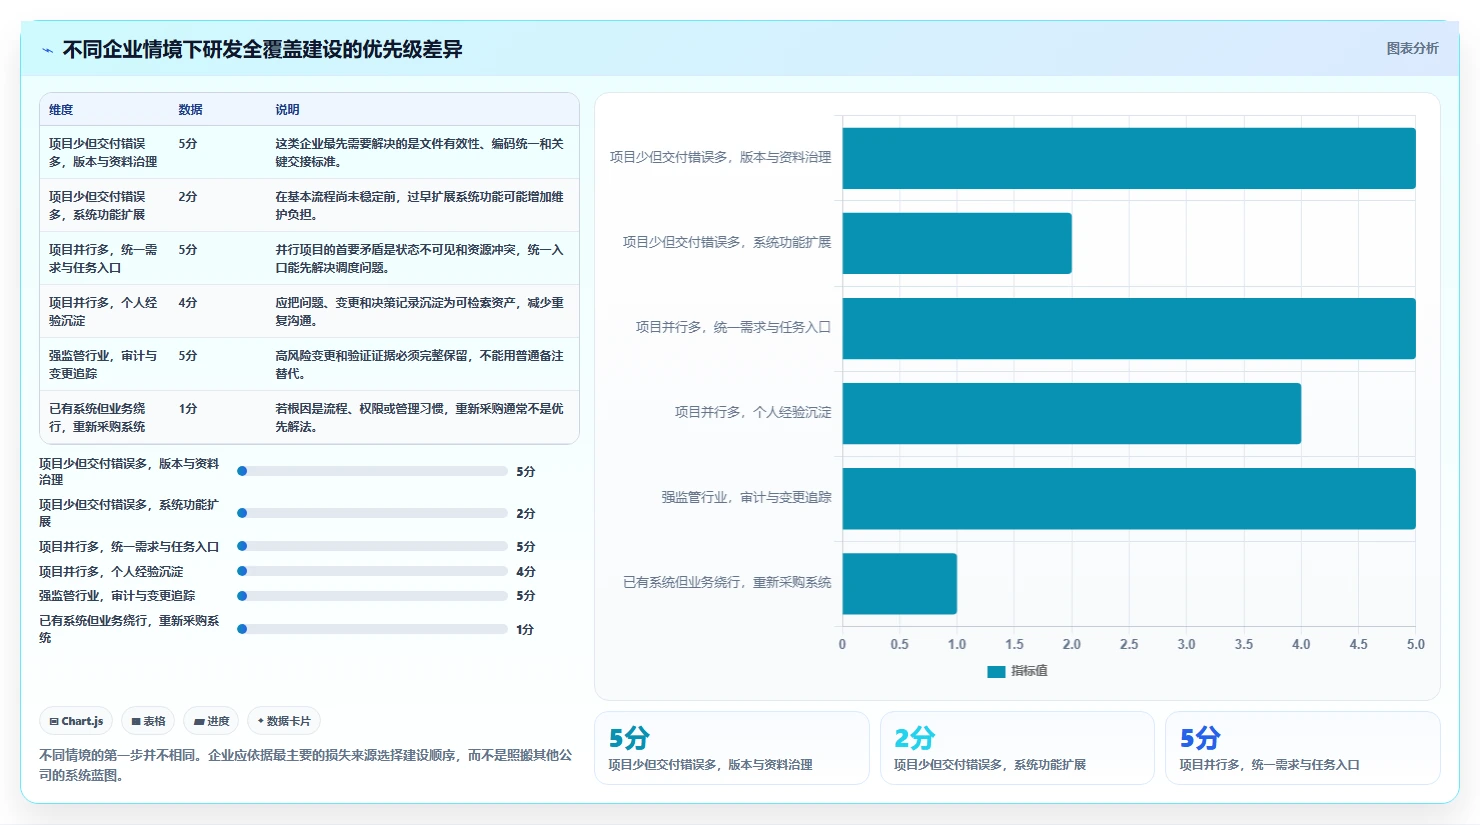This screenshot has height=825, width=1480.
Task: Click progress bar for 统一需求与任务入口
Action: point(372,546)
